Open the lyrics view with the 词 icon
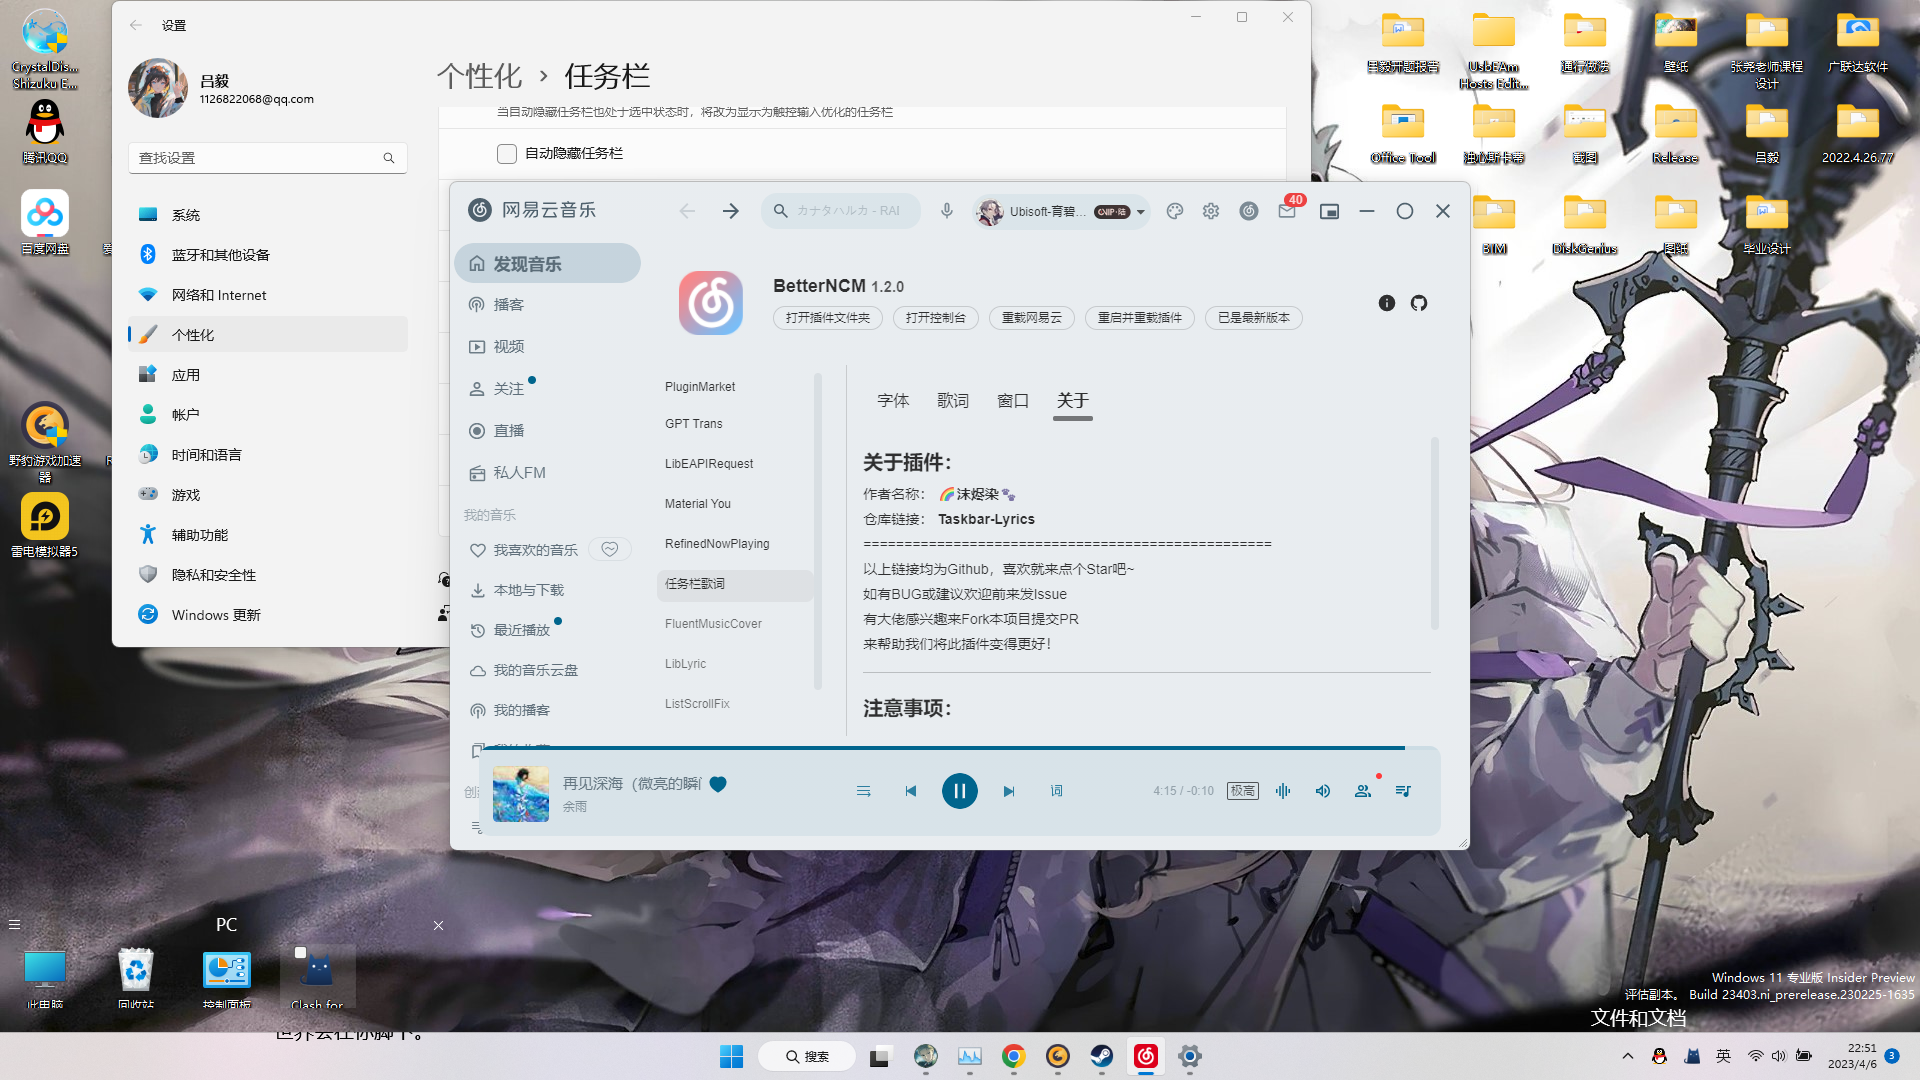The image size is (1920, 1080). pos(1056,790)
